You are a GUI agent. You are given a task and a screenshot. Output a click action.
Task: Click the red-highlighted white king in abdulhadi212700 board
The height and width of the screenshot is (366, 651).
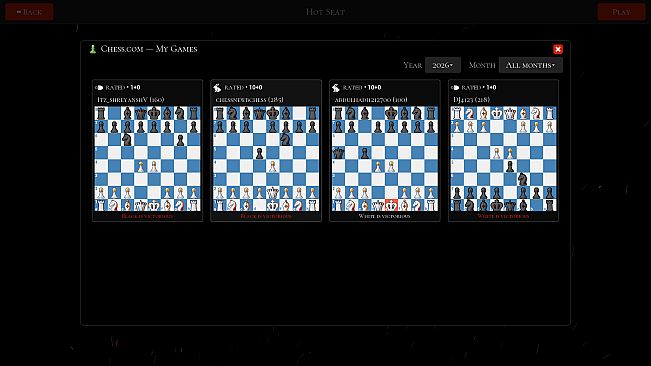click(x=392, y=205)
